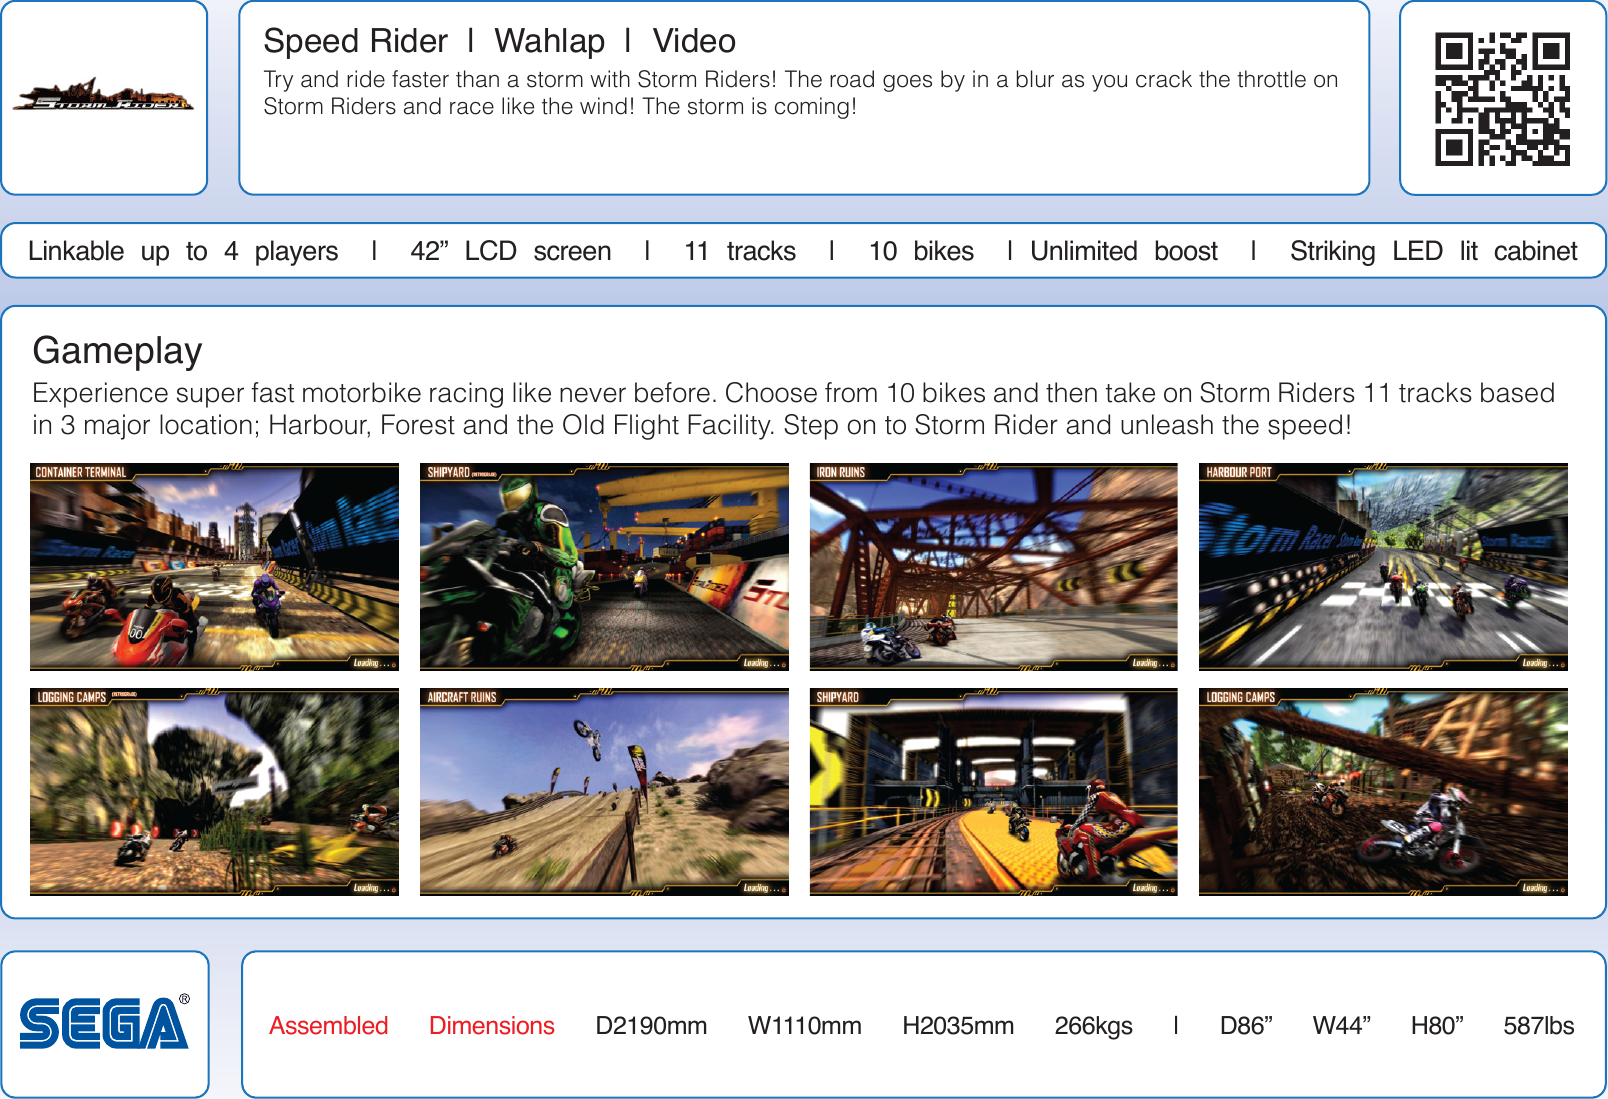
Task: Click the Storm Riders intro description paragraph
Action: (800, 93)
